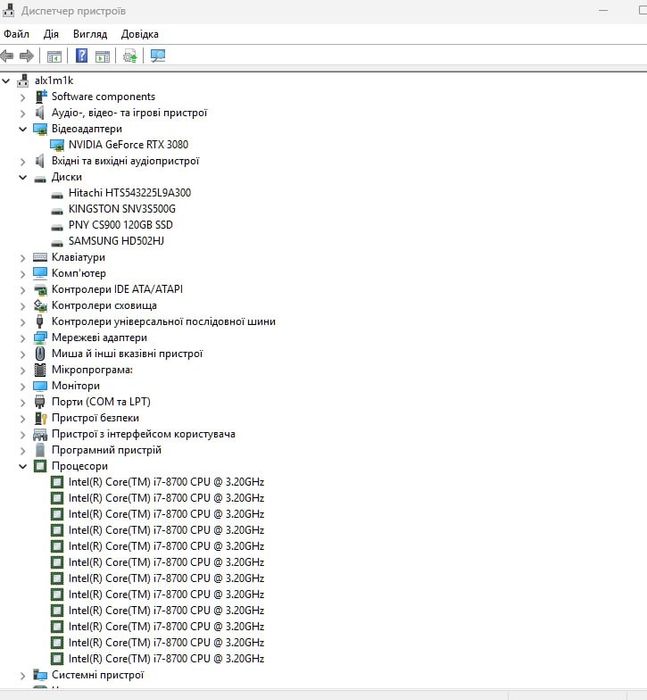This screenshot has width=647, height=700.
Task: Select the Монітори category label
Action: (76, 386)
